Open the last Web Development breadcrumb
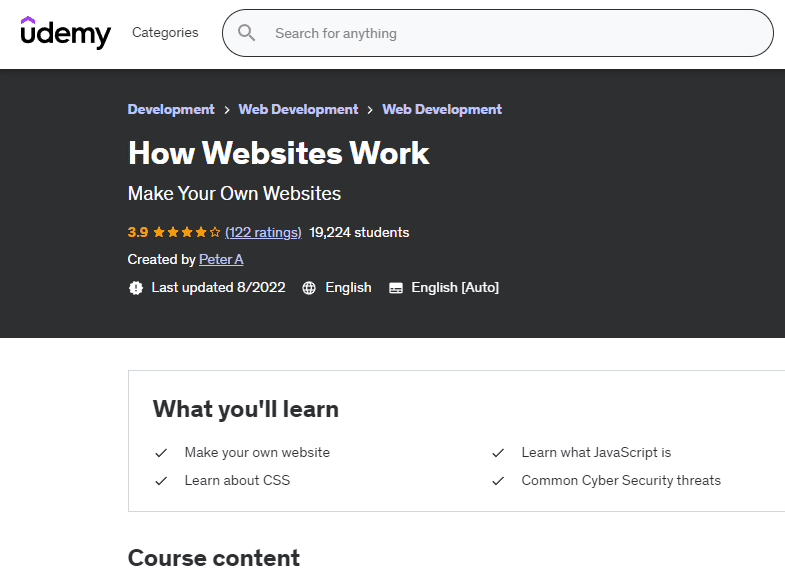The height and width of the screenshot is (581, 785). point(442,109)
